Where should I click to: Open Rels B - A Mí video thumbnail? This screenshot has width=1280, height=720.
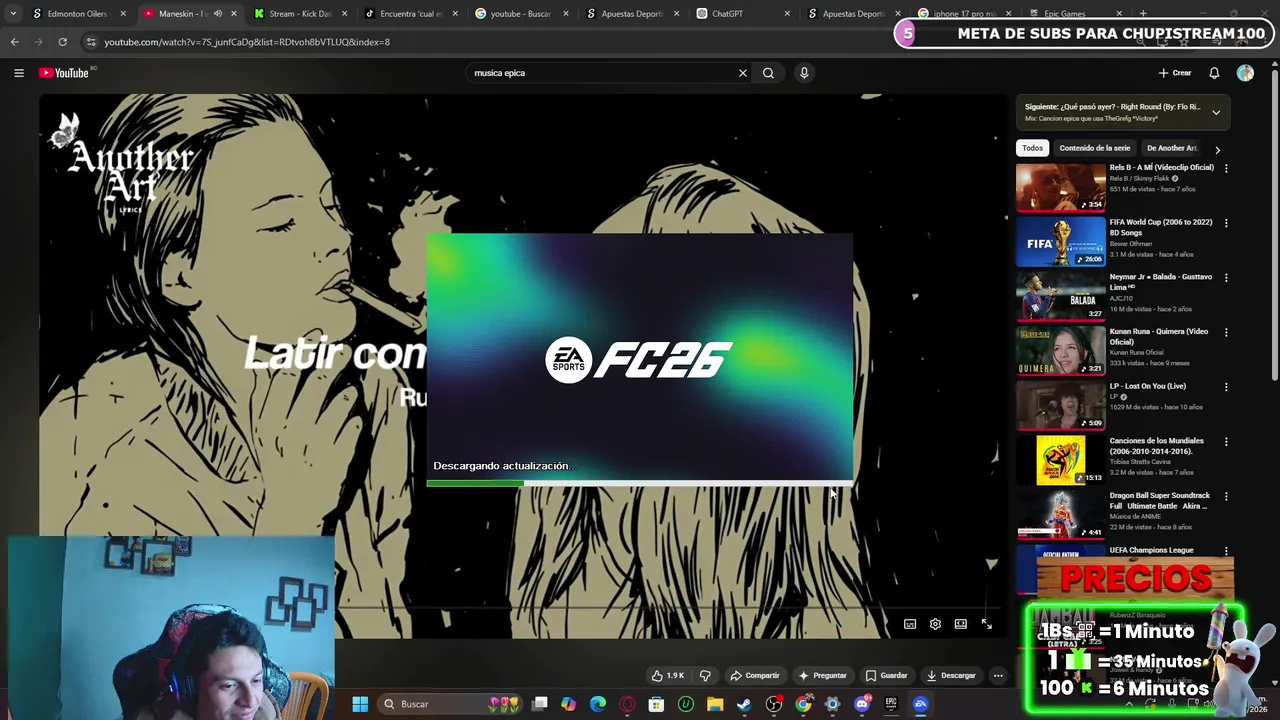(1061, 188)
